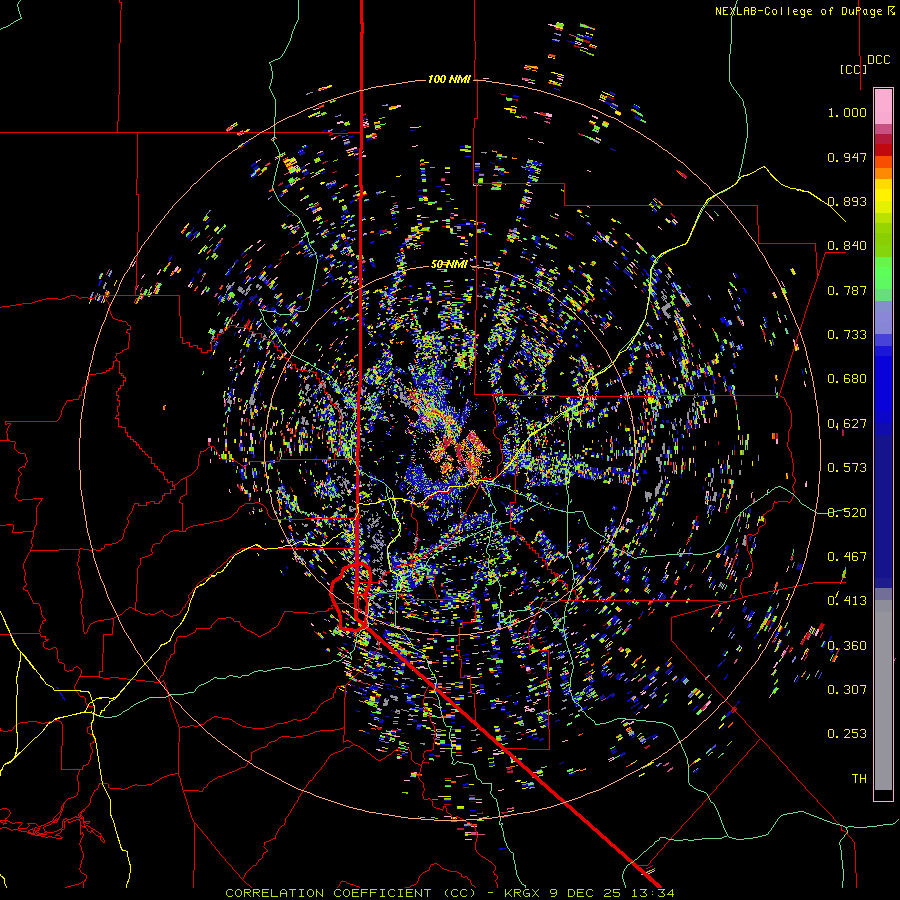Click the NEXLAB-College of DuPage credit text

click(804, 11)
